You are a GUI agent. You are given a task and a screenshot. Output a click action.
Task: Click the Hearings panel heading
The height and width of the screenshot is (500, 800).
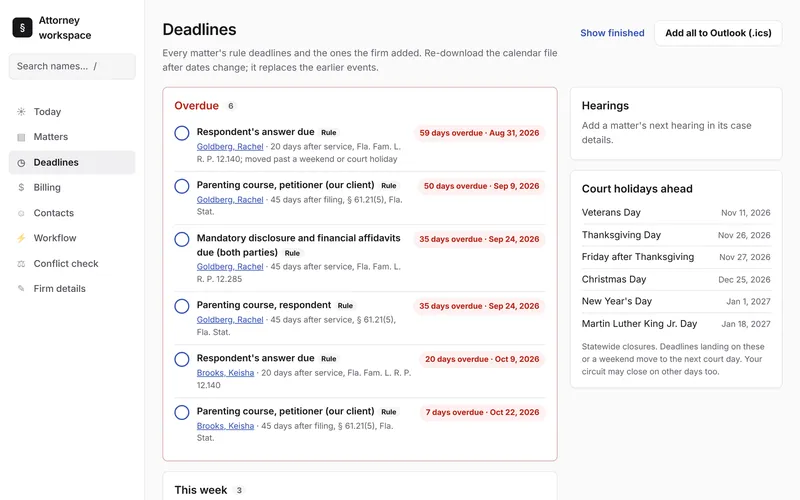click(x=605, y=106)
